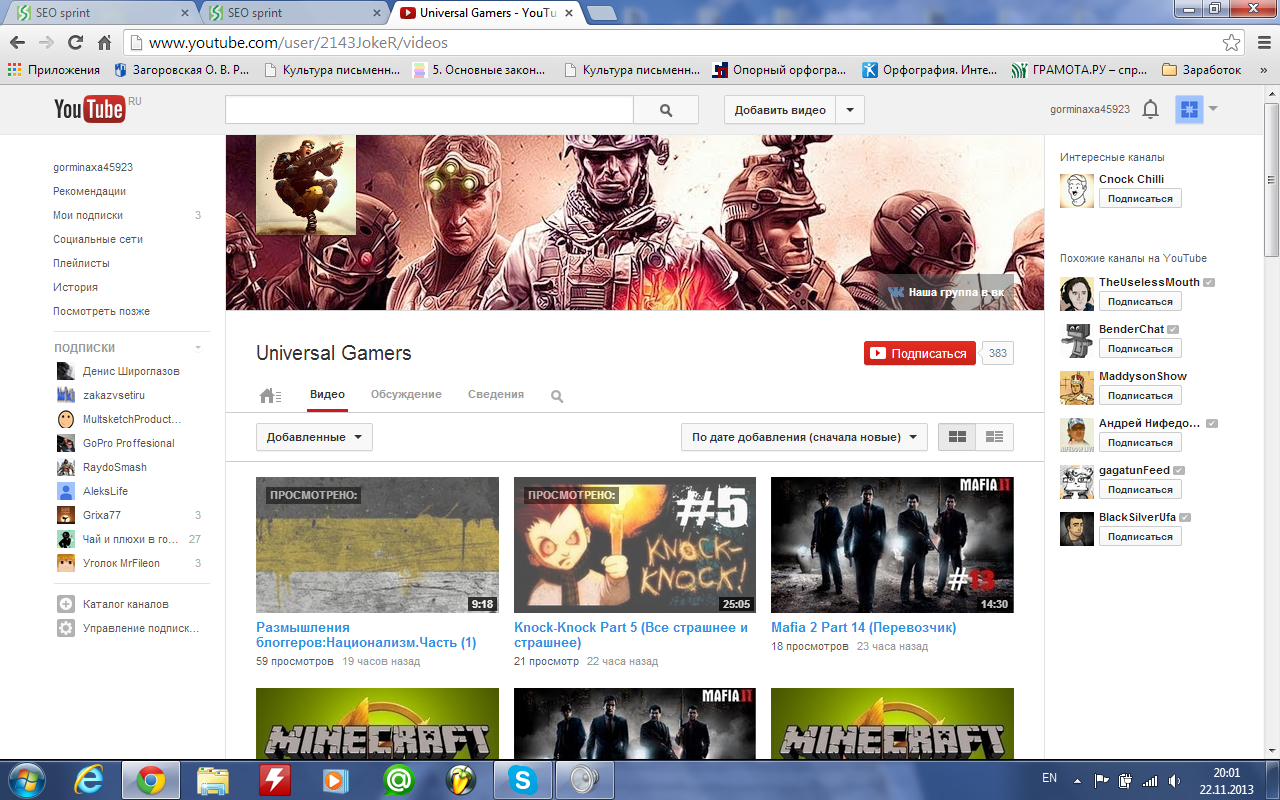Open Windows Start menu
Viewport: 1280px width, 800px height.
26,779
